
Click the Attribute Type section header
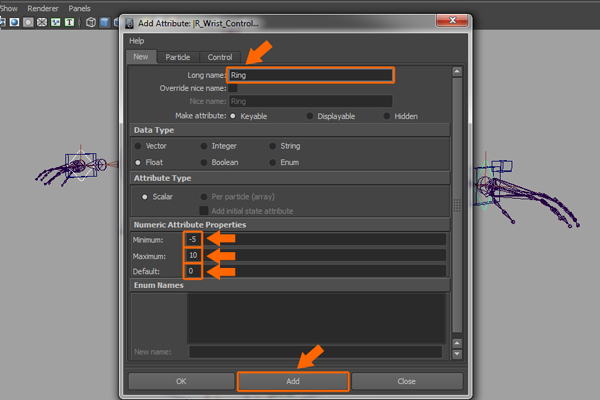(x=290, y=178)
